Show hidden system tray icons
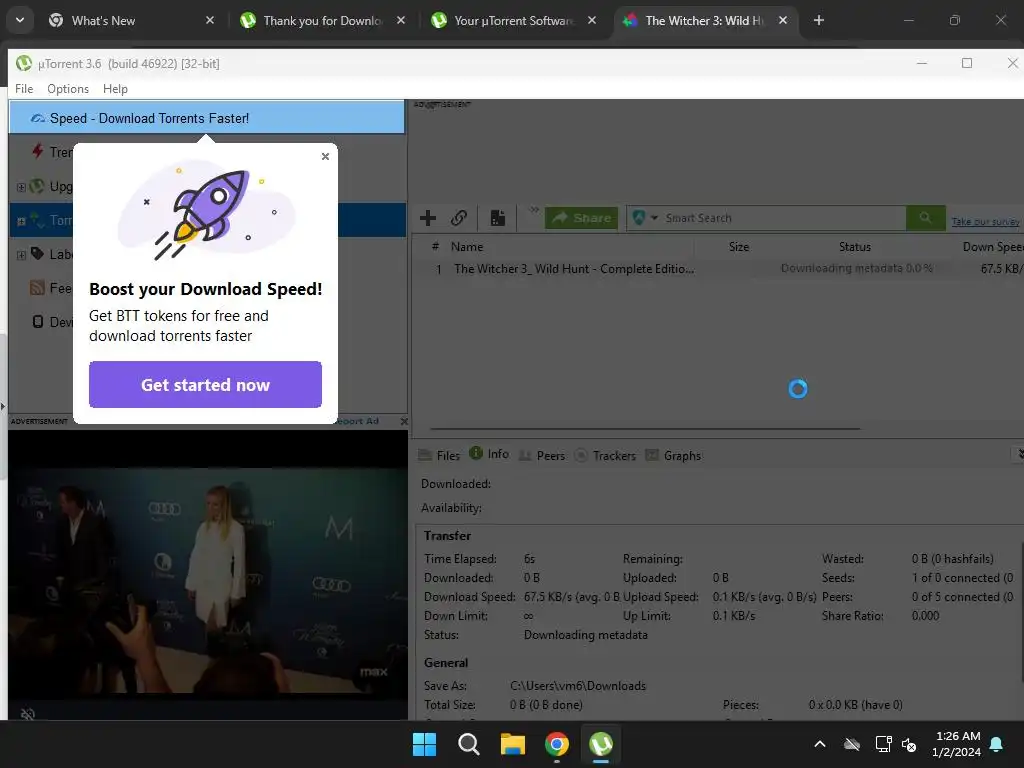 pos(820,744)
